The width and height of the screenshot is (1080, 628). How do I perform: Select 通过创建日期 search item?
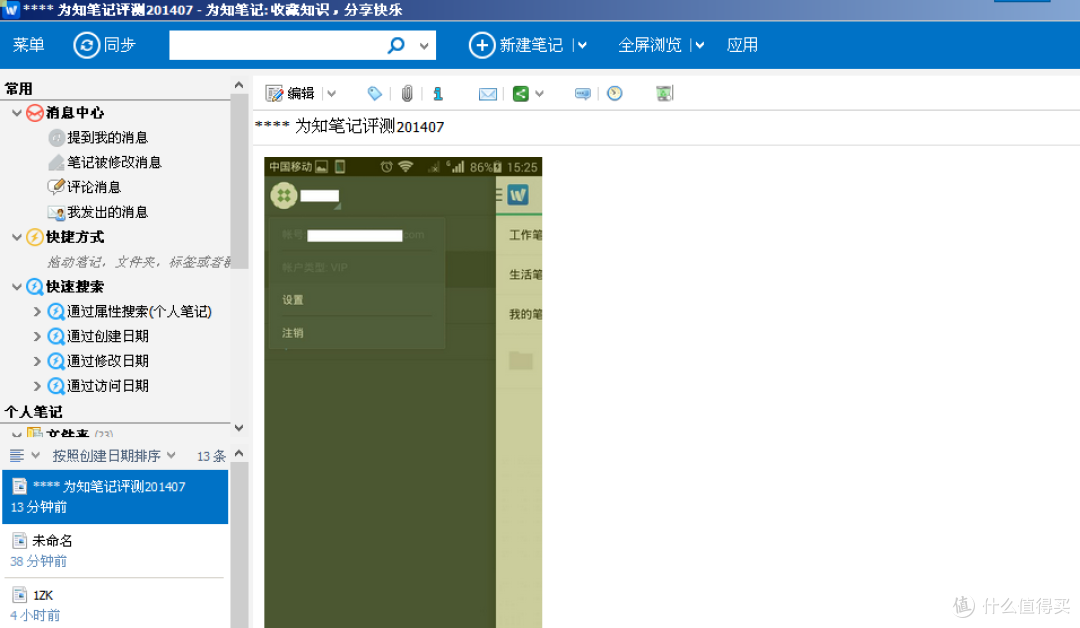pyautogui.click(x=107, y=336)
